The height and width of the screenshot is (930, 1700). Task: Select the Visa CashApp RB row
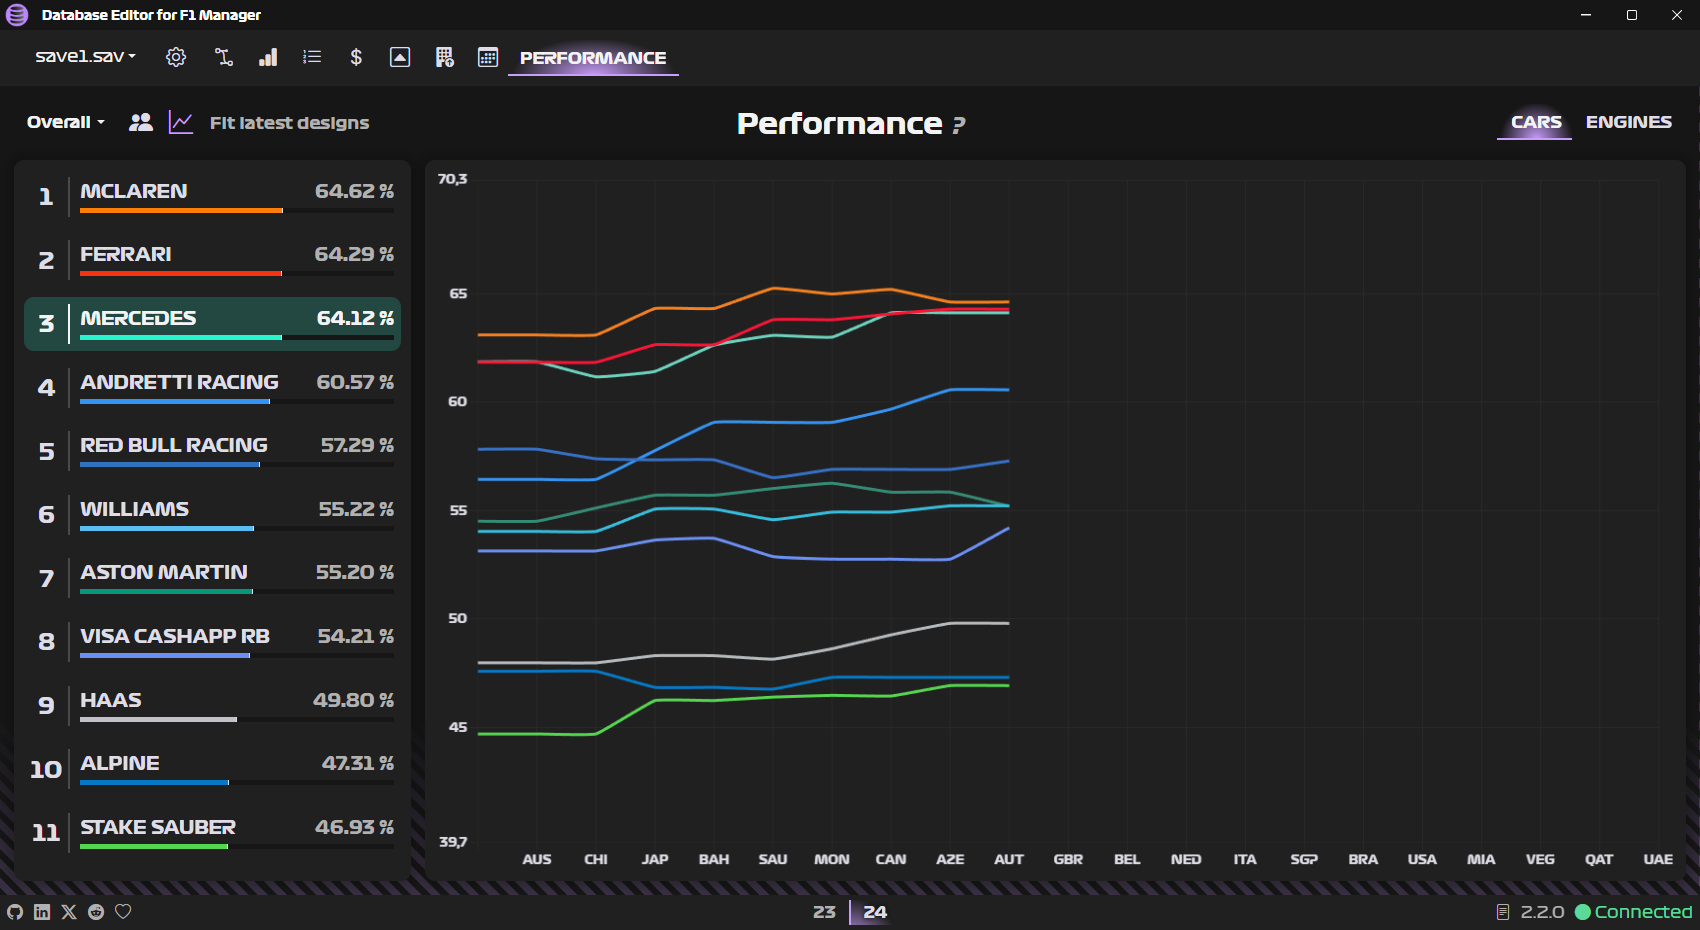pyautogui.click(x=213, y=642)
